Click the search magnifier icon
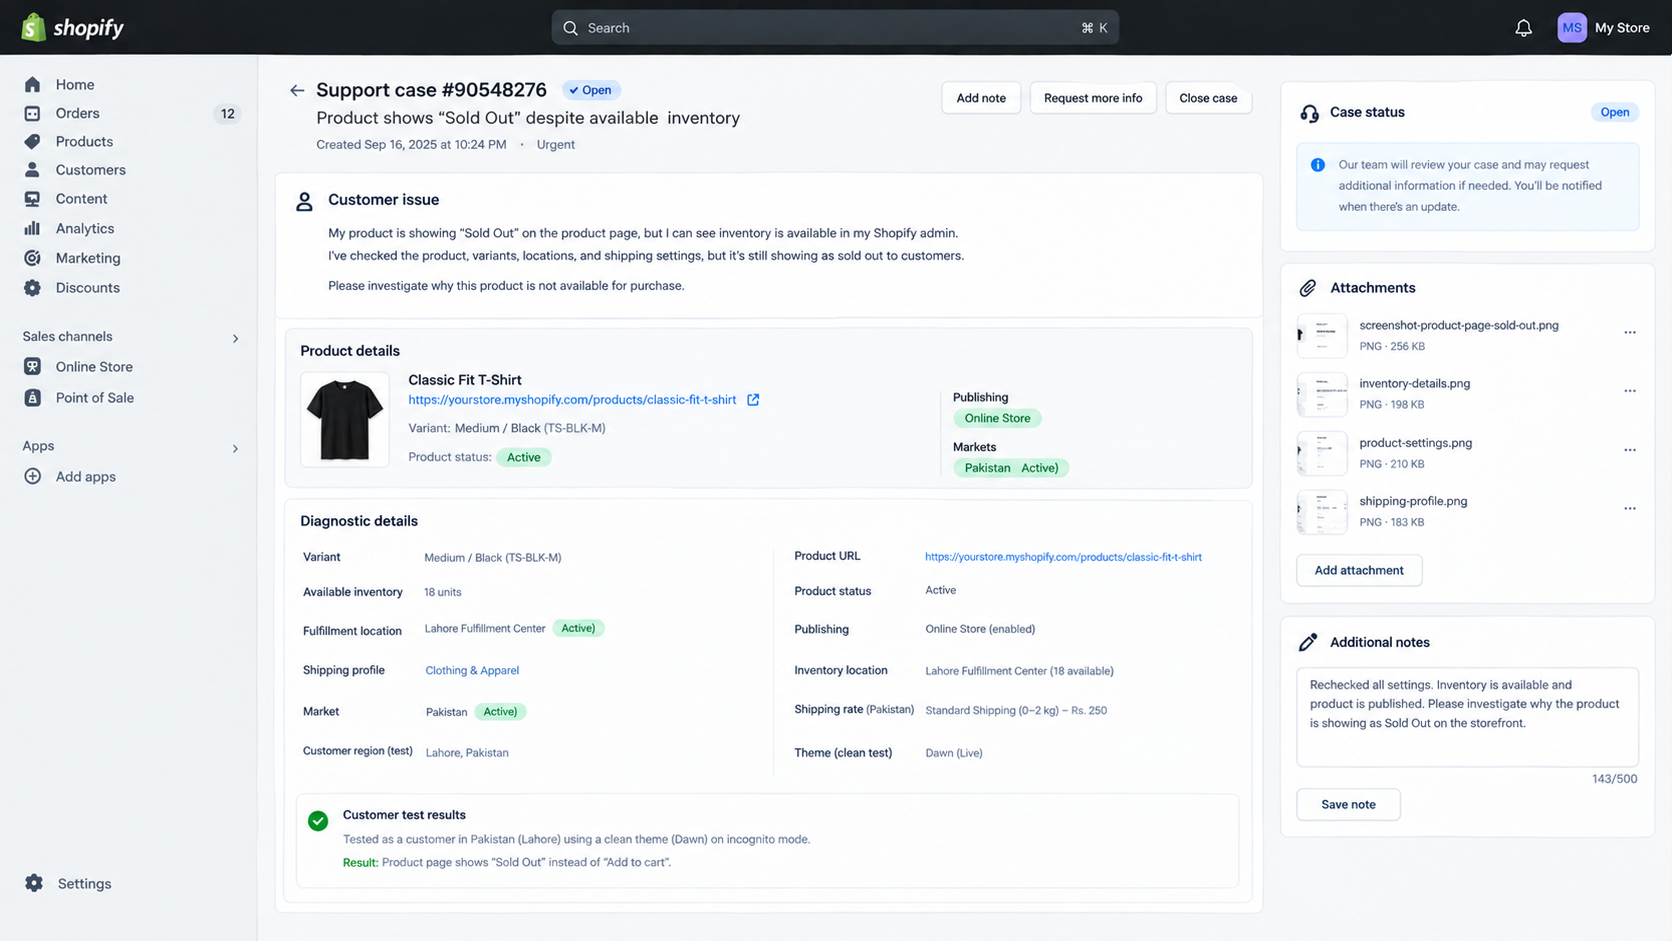Screen dimensions: 1672x941 pos(571,28)
